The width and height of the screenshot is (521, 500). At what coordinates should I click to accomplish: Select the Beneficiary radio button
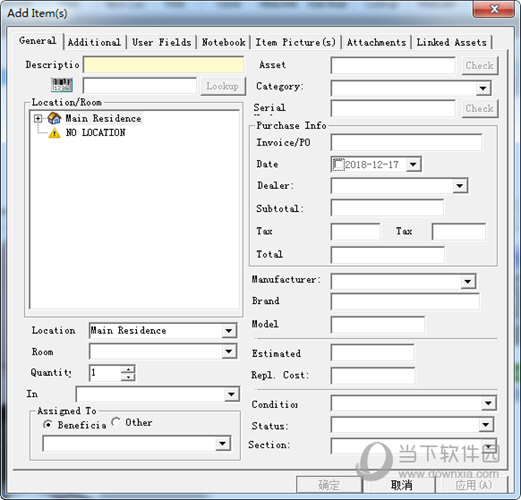point(48,424)
